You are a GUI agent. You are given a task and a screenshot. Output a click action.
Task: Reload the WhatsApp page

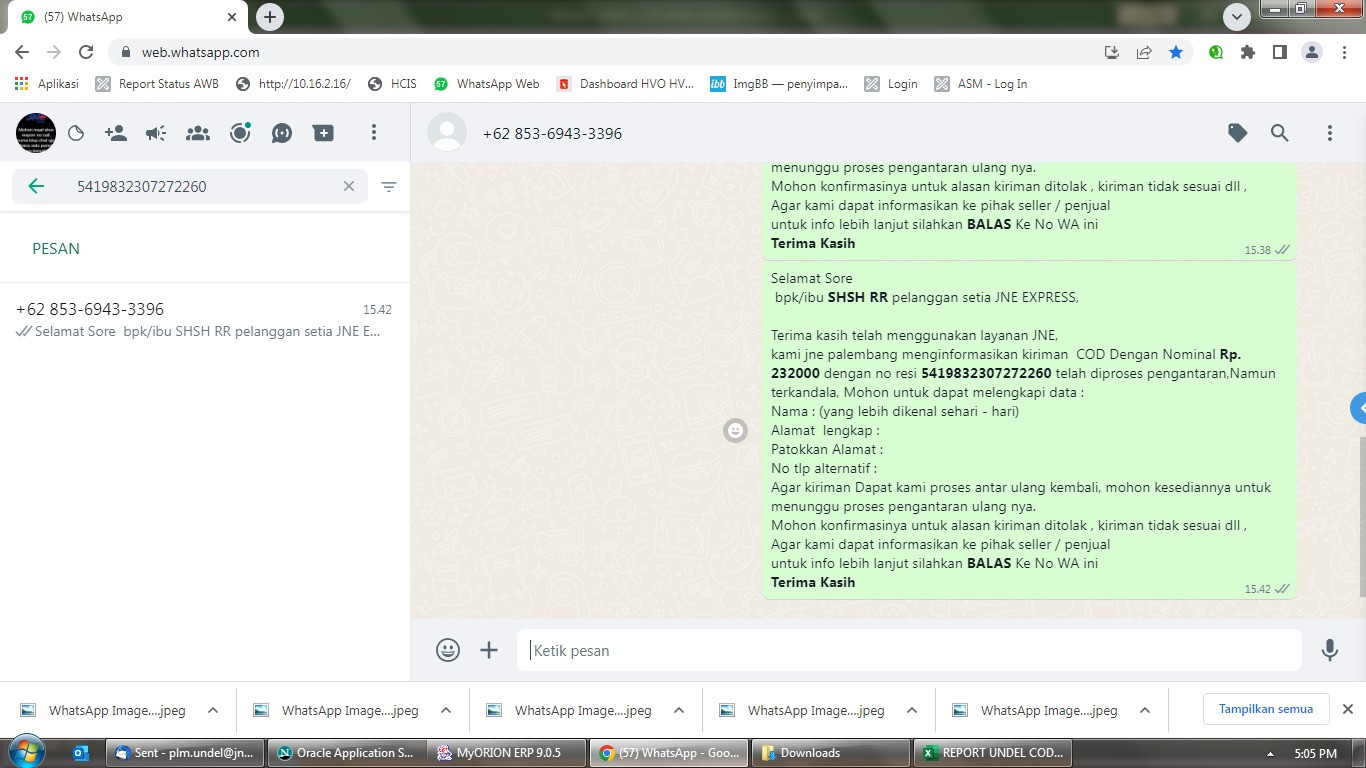86,52
